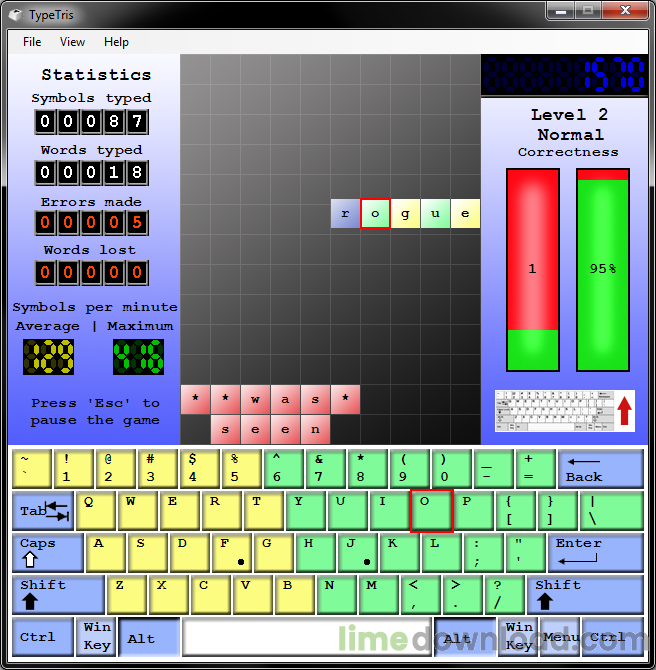This screenshot has height=670, width=656.
Task: Click the Enter key on keyboard
Action: tap(596, 552)
